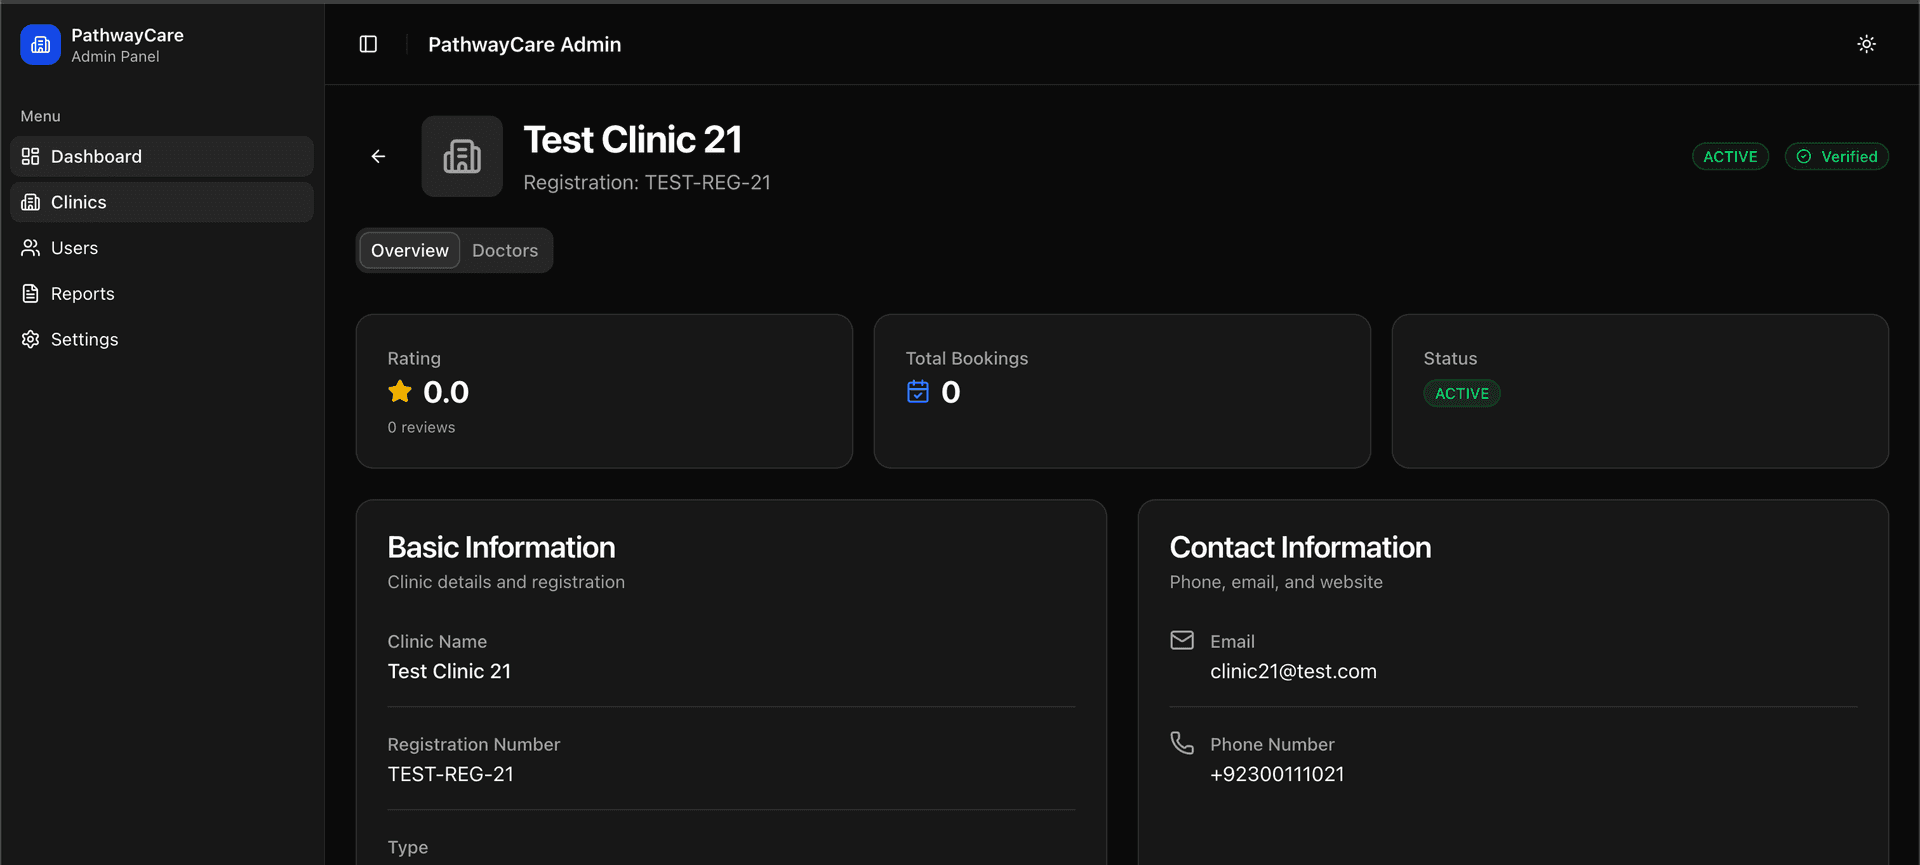Click the yellow rating star icon
Viewport: 1920px width, 865px height.
point(400,392)
